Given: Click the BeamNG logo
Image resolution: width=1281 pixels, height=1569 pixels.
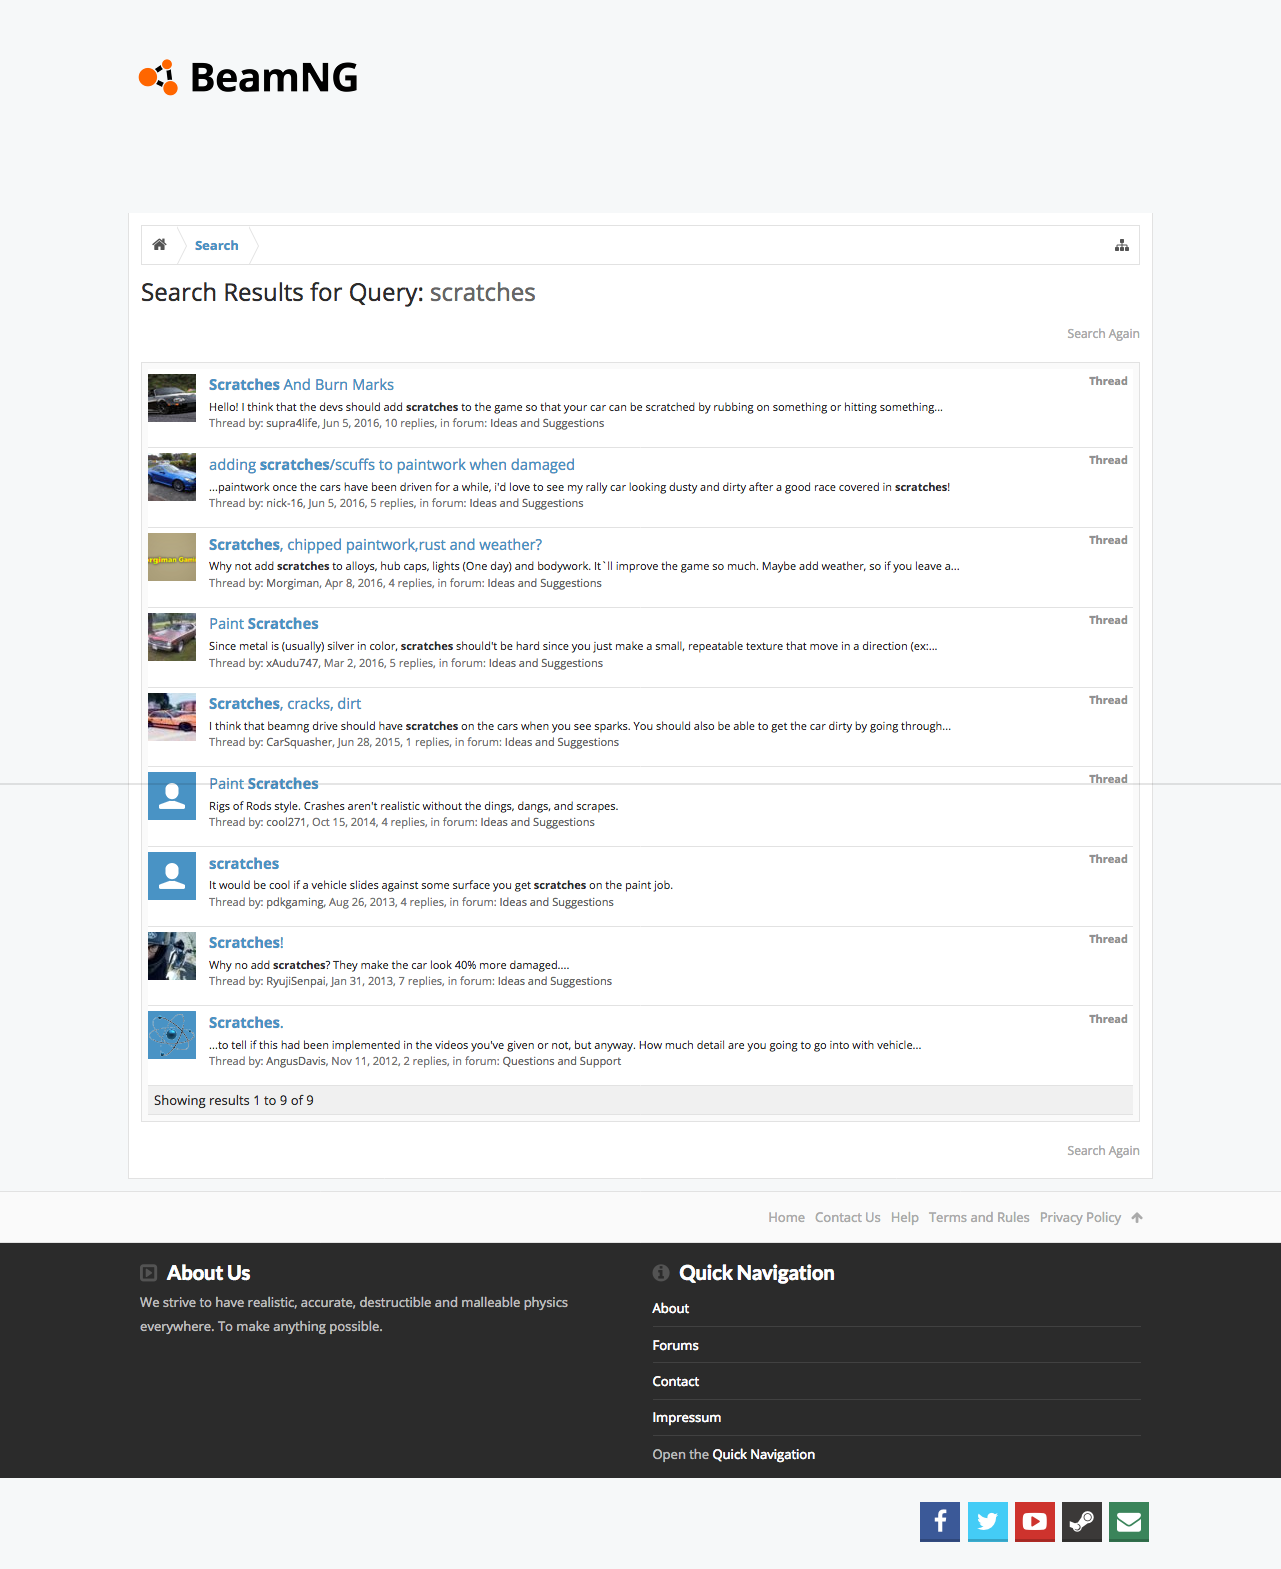Looking at the screenshot, I should (x=248, y=77).
